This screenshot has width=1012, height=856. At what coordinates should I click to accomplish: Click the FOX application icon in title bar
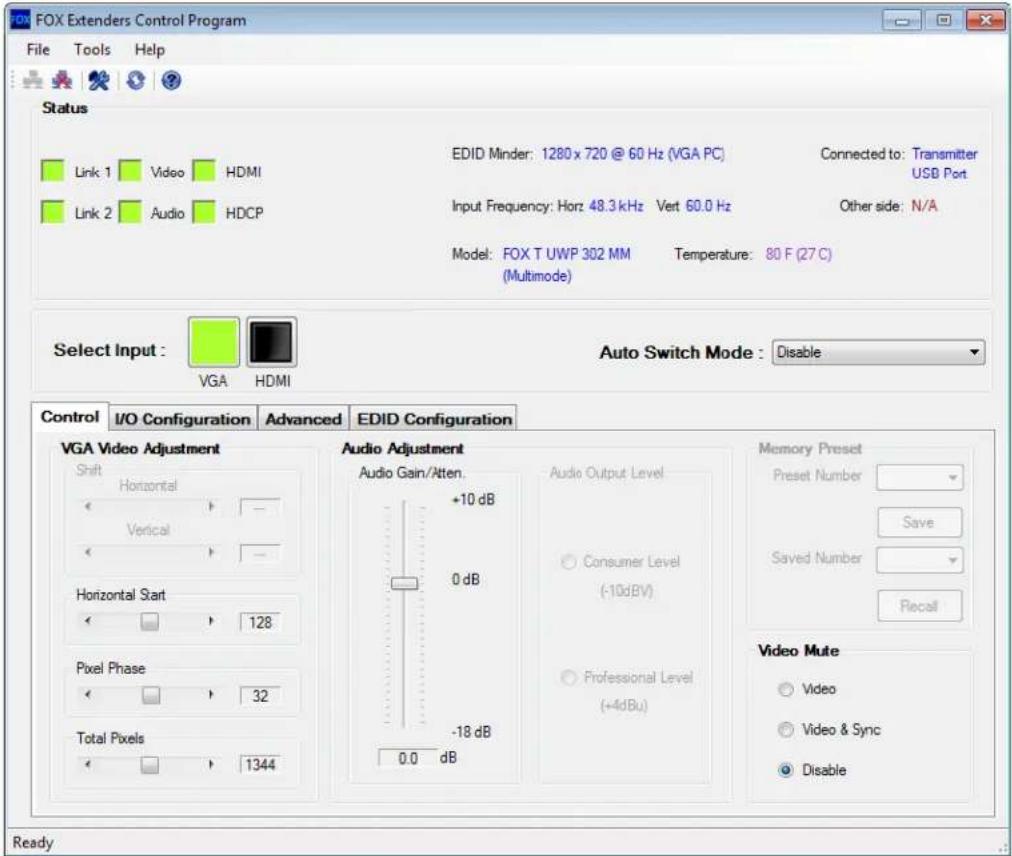20,20
